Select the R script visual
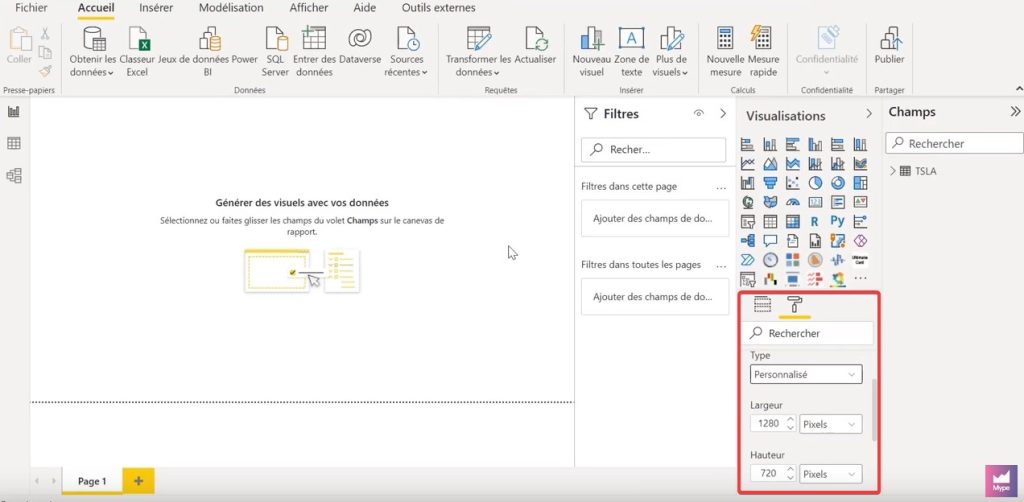This screenshot has width=1024, height=502. tap(815, 221)
